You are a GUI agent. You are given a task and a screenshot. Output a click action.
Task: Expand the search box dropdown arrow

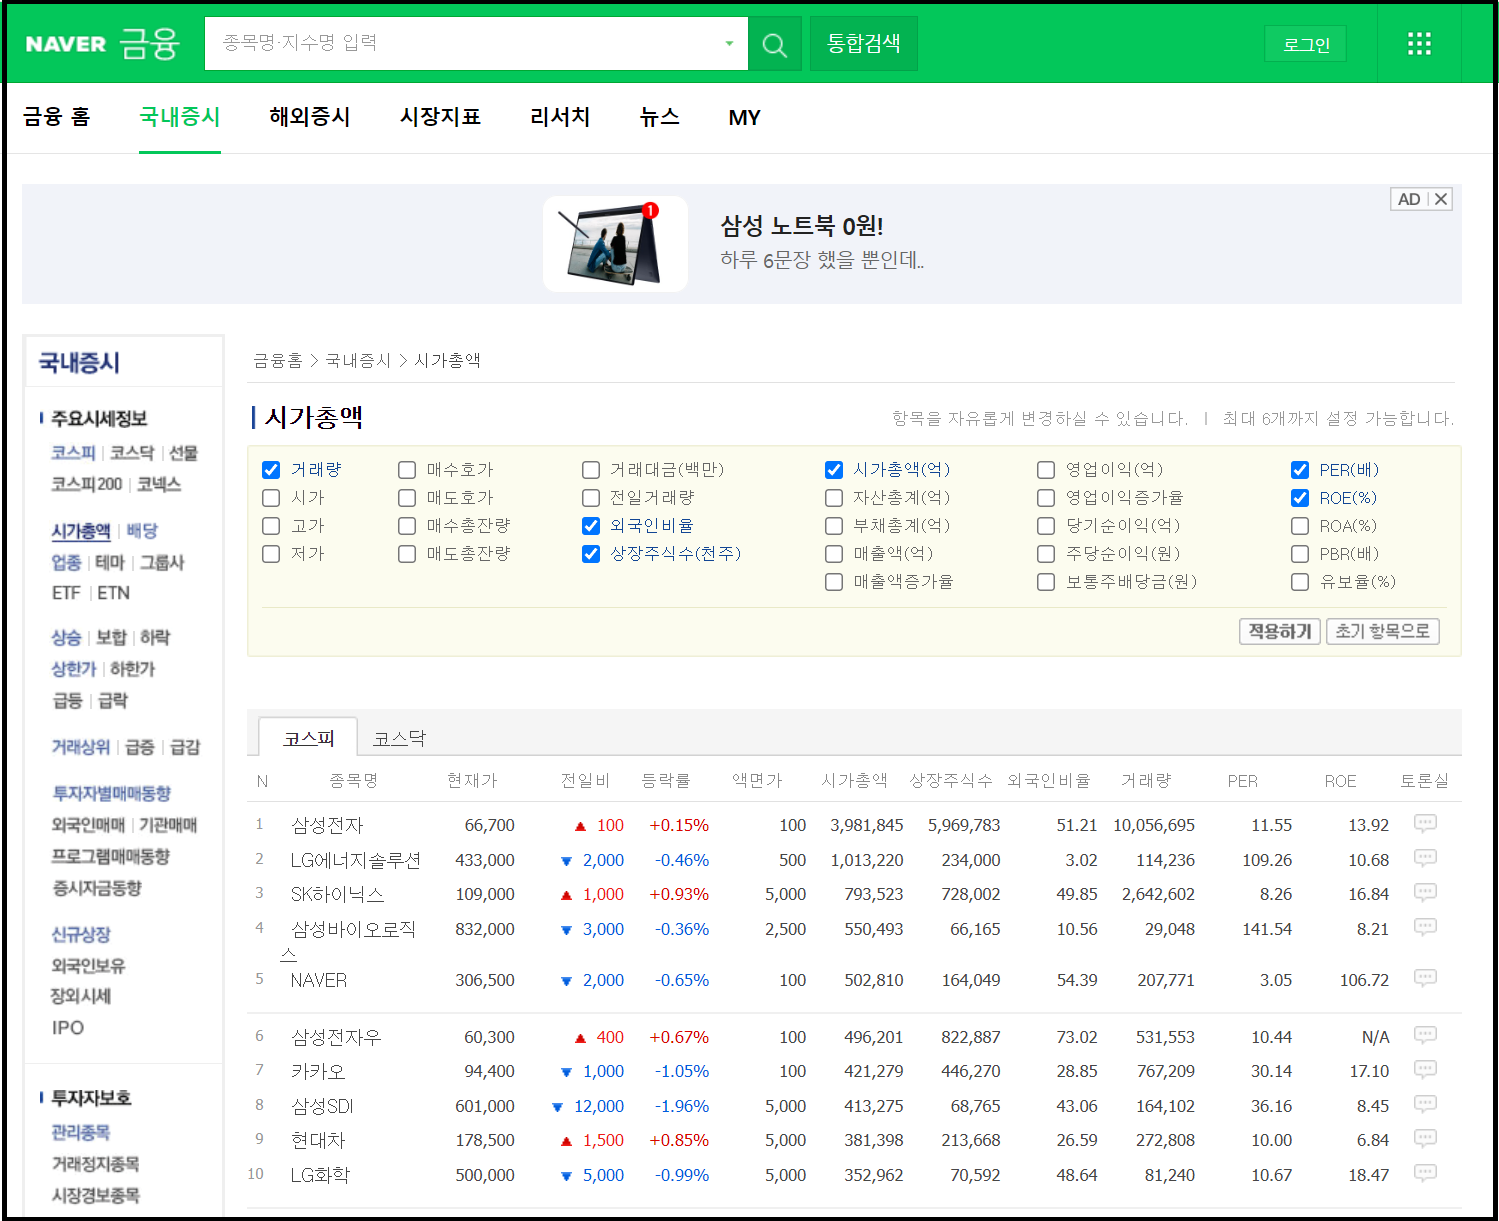click(x=729, y=44)
